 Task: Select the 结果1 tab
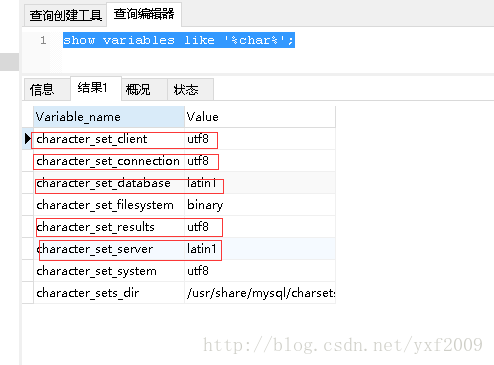(x=96, y=88)
